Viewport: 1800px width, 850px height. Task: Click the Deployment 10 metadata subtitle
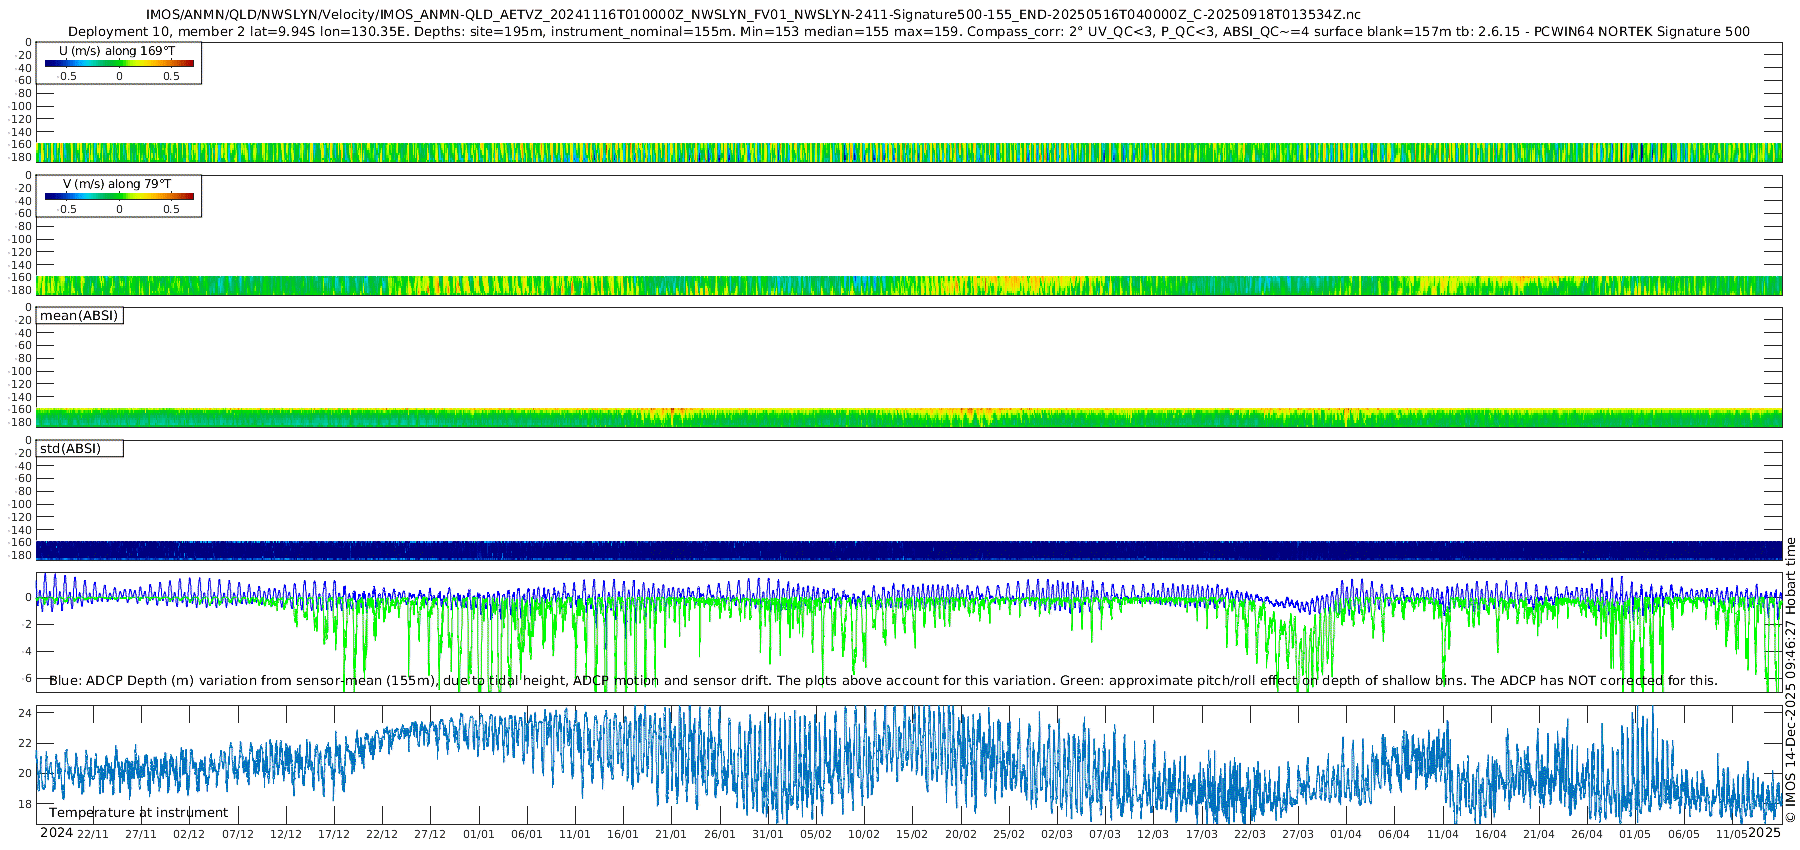(908, 31)
